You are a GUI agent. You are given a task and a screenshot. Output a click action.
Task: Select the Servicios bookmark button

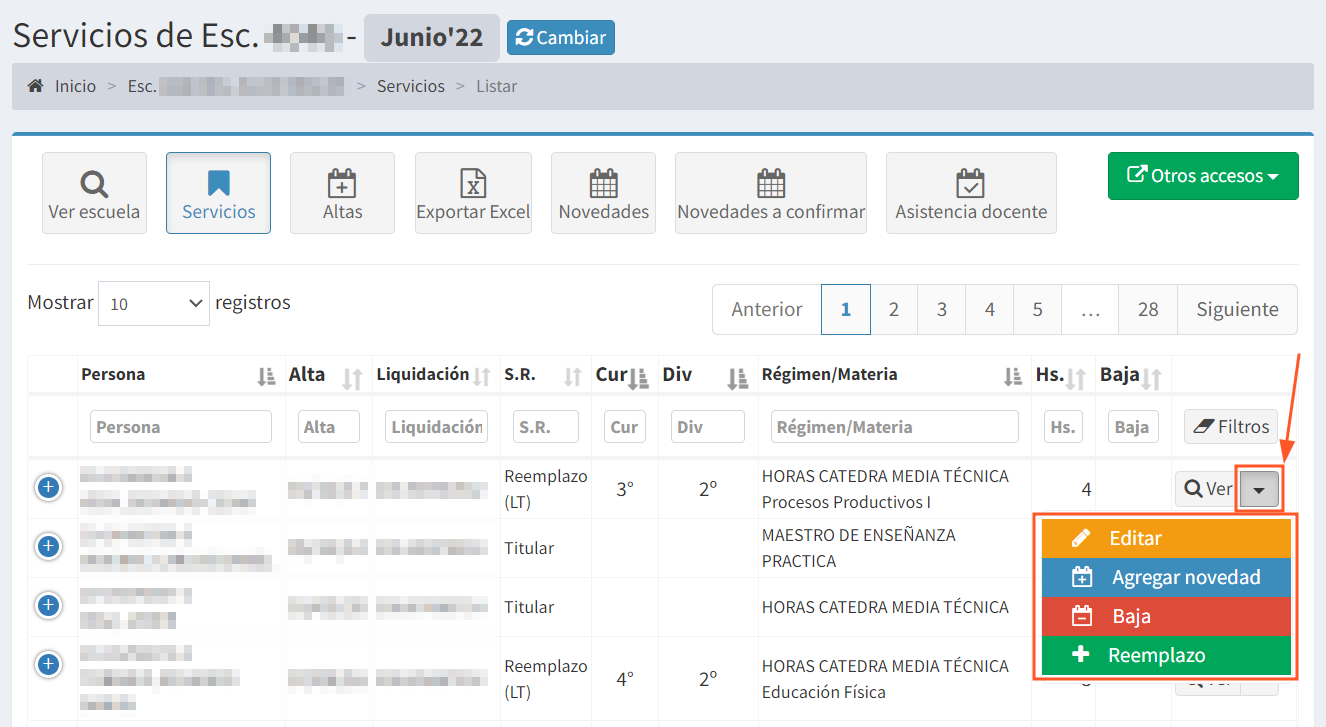pyautogui.click(x=218, y=193)
